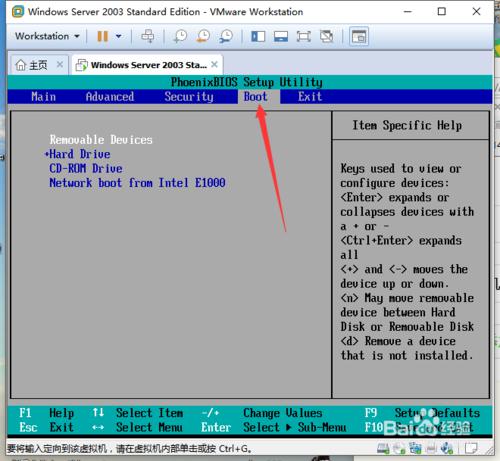Click the VMware Workstation title bar icon
Image resolution: width=500 pixels, height=461 pixels.
click(x=18, y=12)
